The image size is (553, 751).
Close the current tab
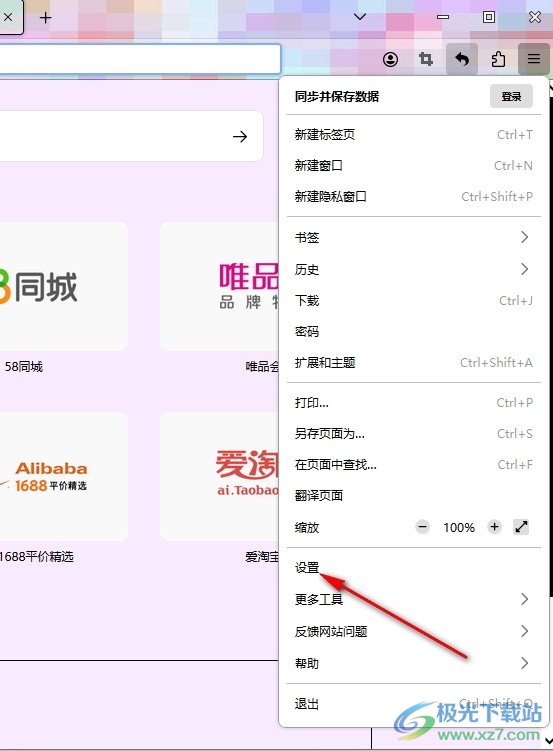[8, 17]
